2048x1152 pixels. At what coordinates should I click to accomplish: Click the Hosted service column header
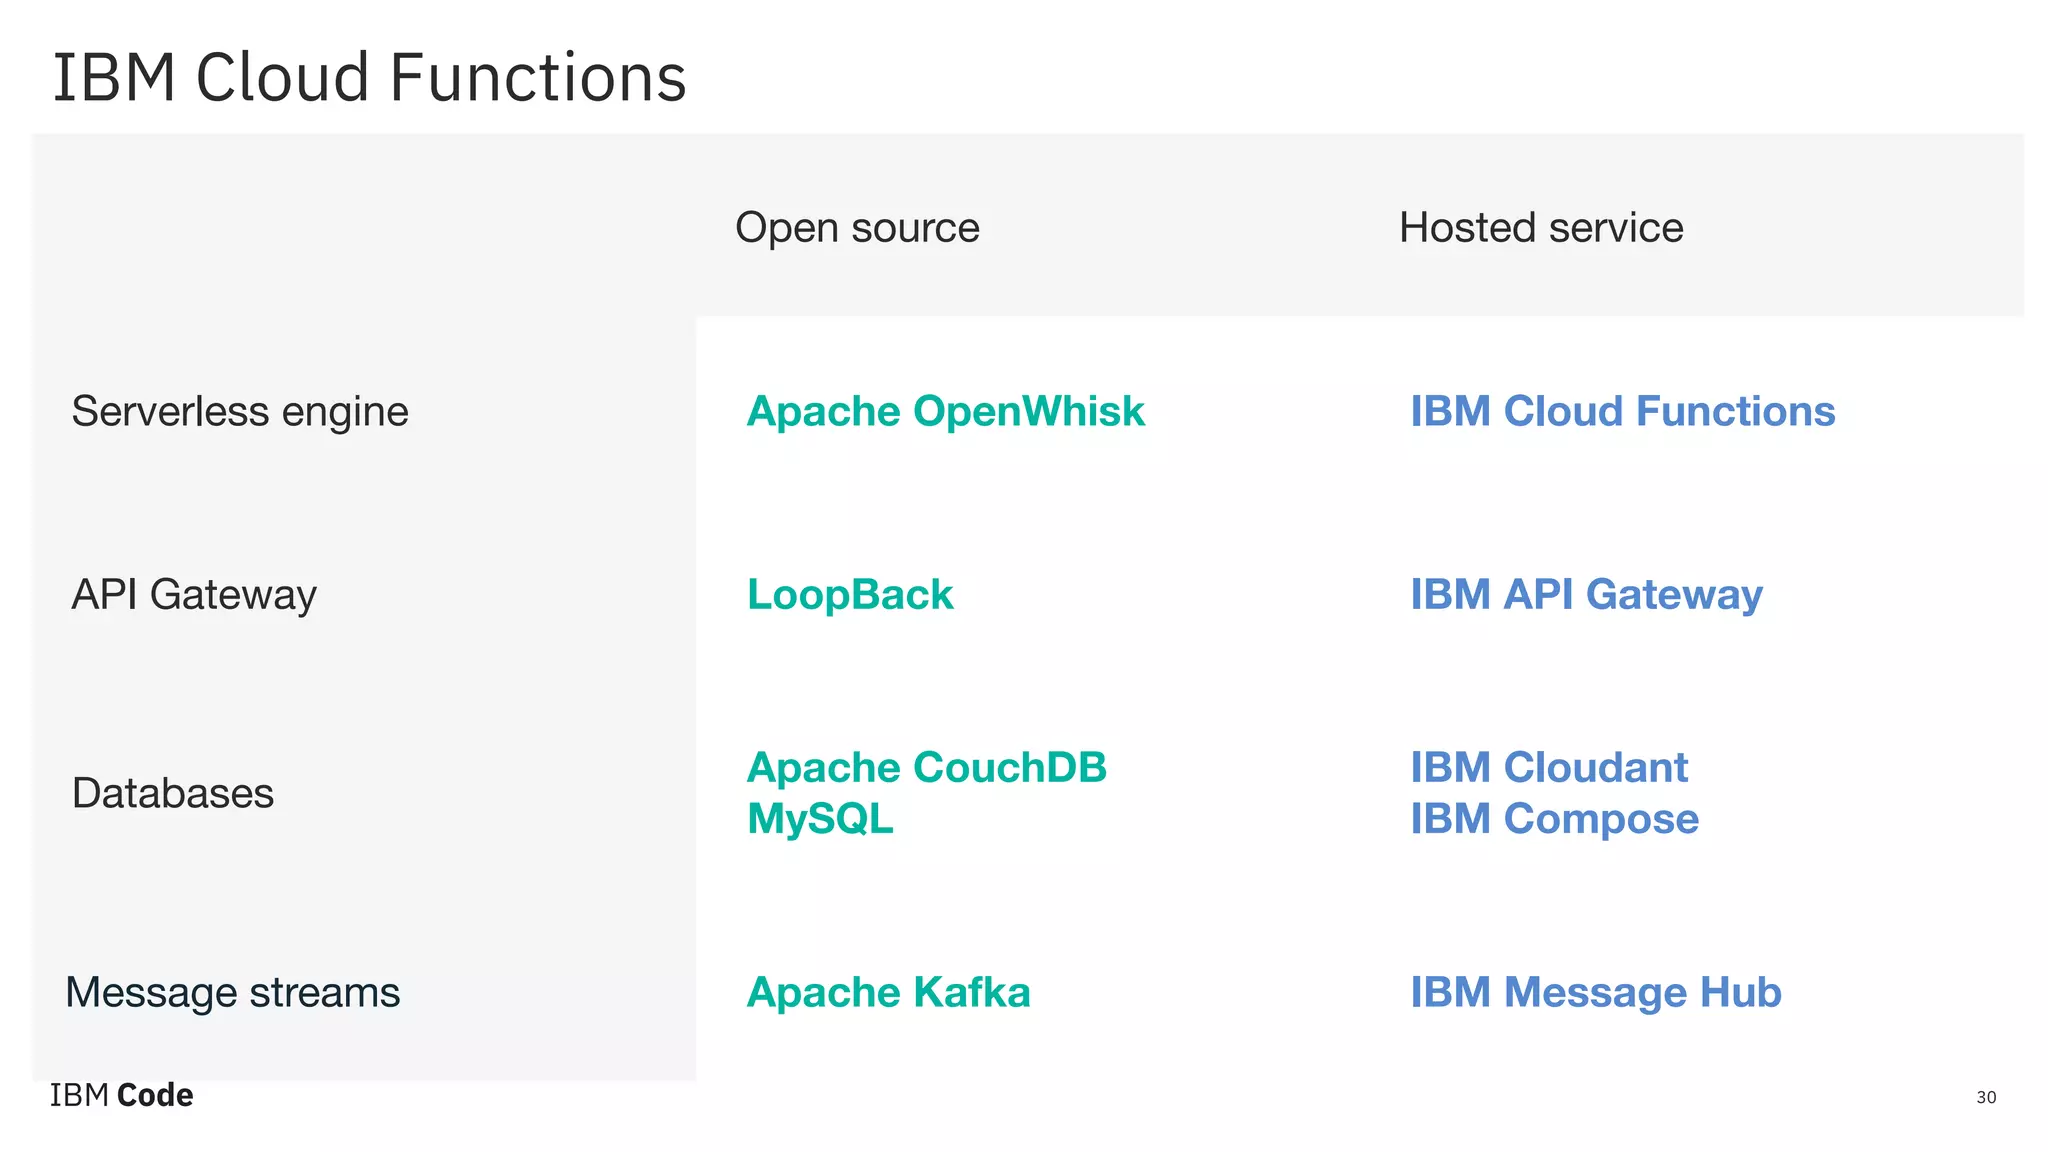coord(1541,228)
